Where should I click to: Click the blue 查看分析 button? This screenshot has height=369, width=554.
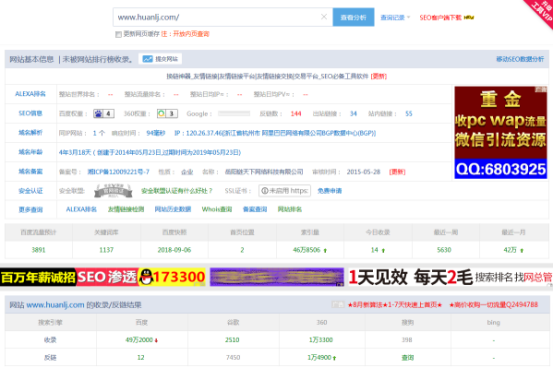353,17
